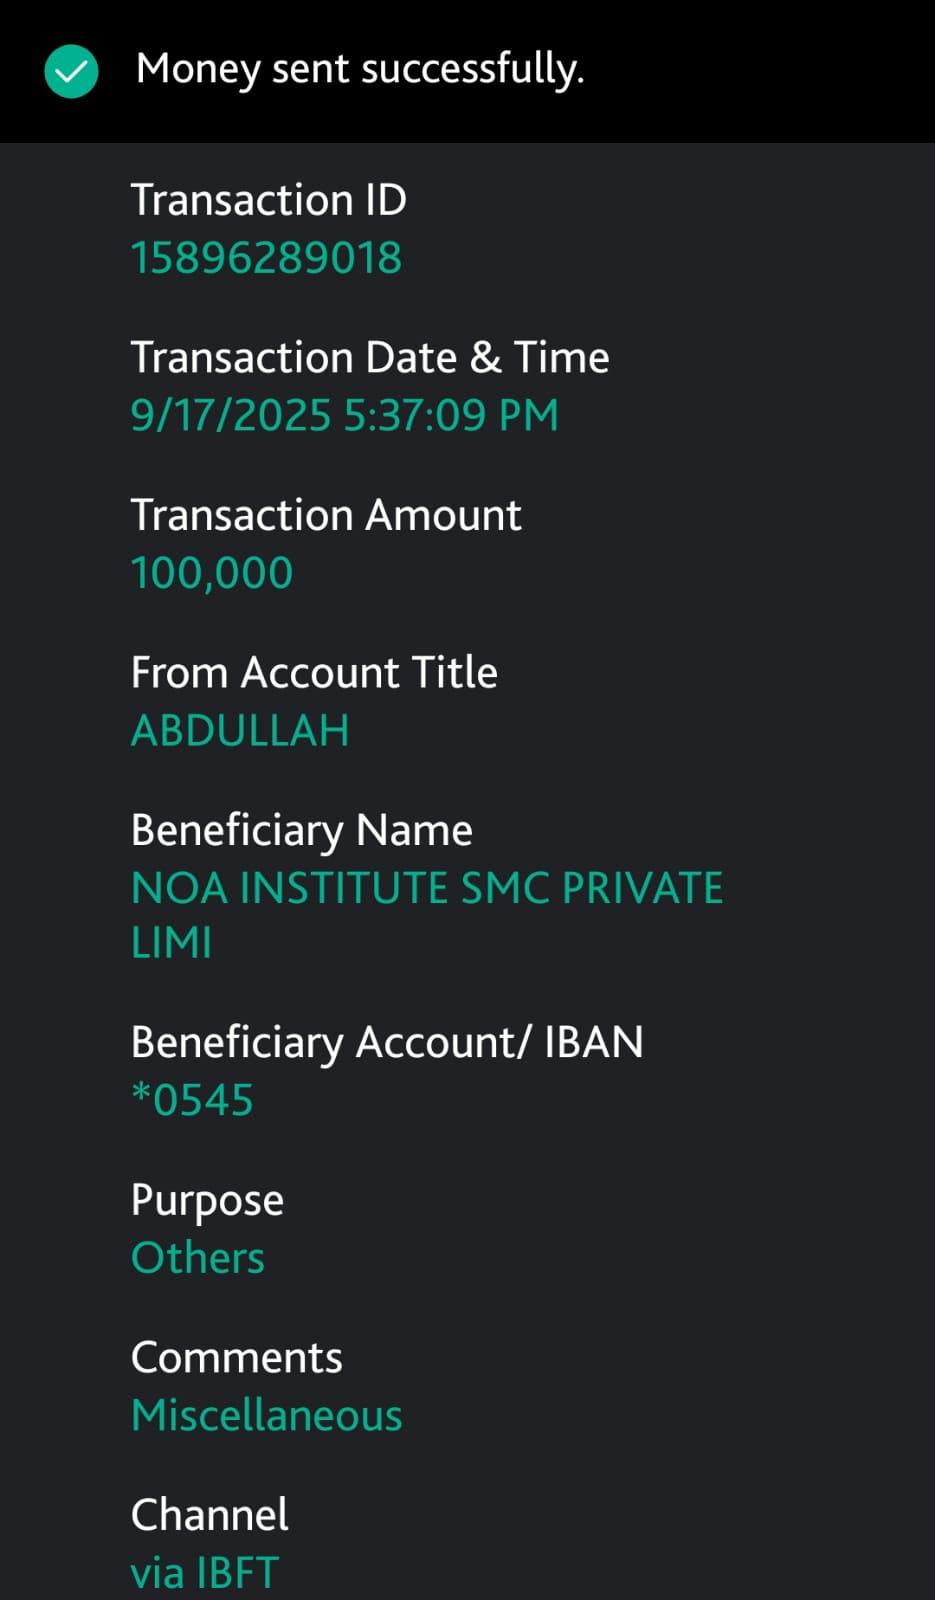Tap the sender name ABDULLAH
This screenshot has height=1600, width=935.
coord(240,731)
